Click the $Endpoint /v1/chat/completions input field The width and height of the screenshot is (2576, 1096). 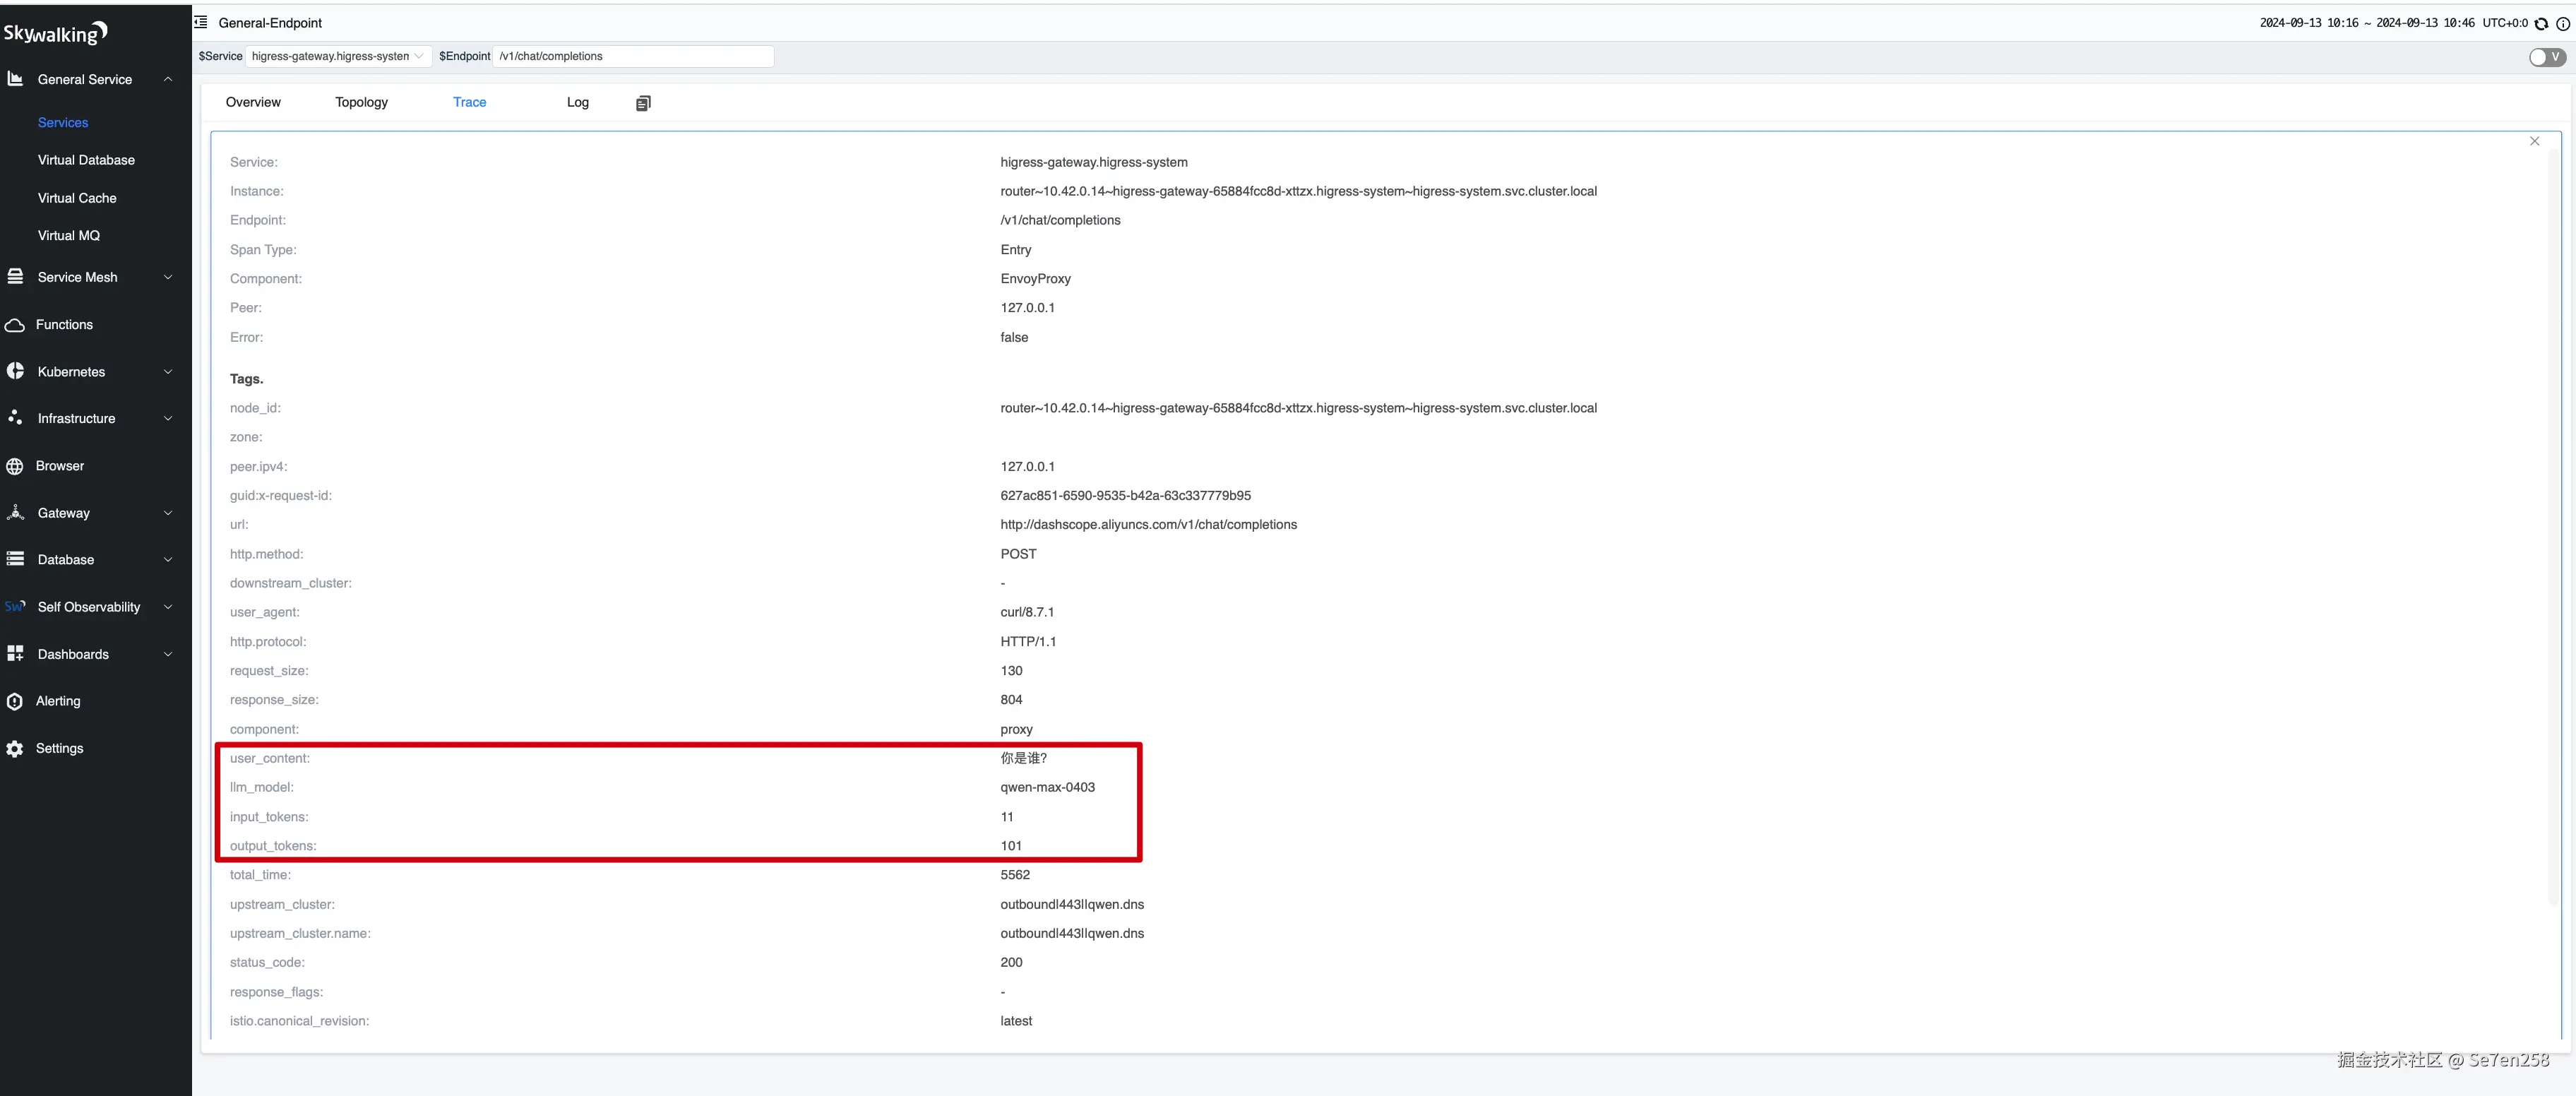(633, 56)
